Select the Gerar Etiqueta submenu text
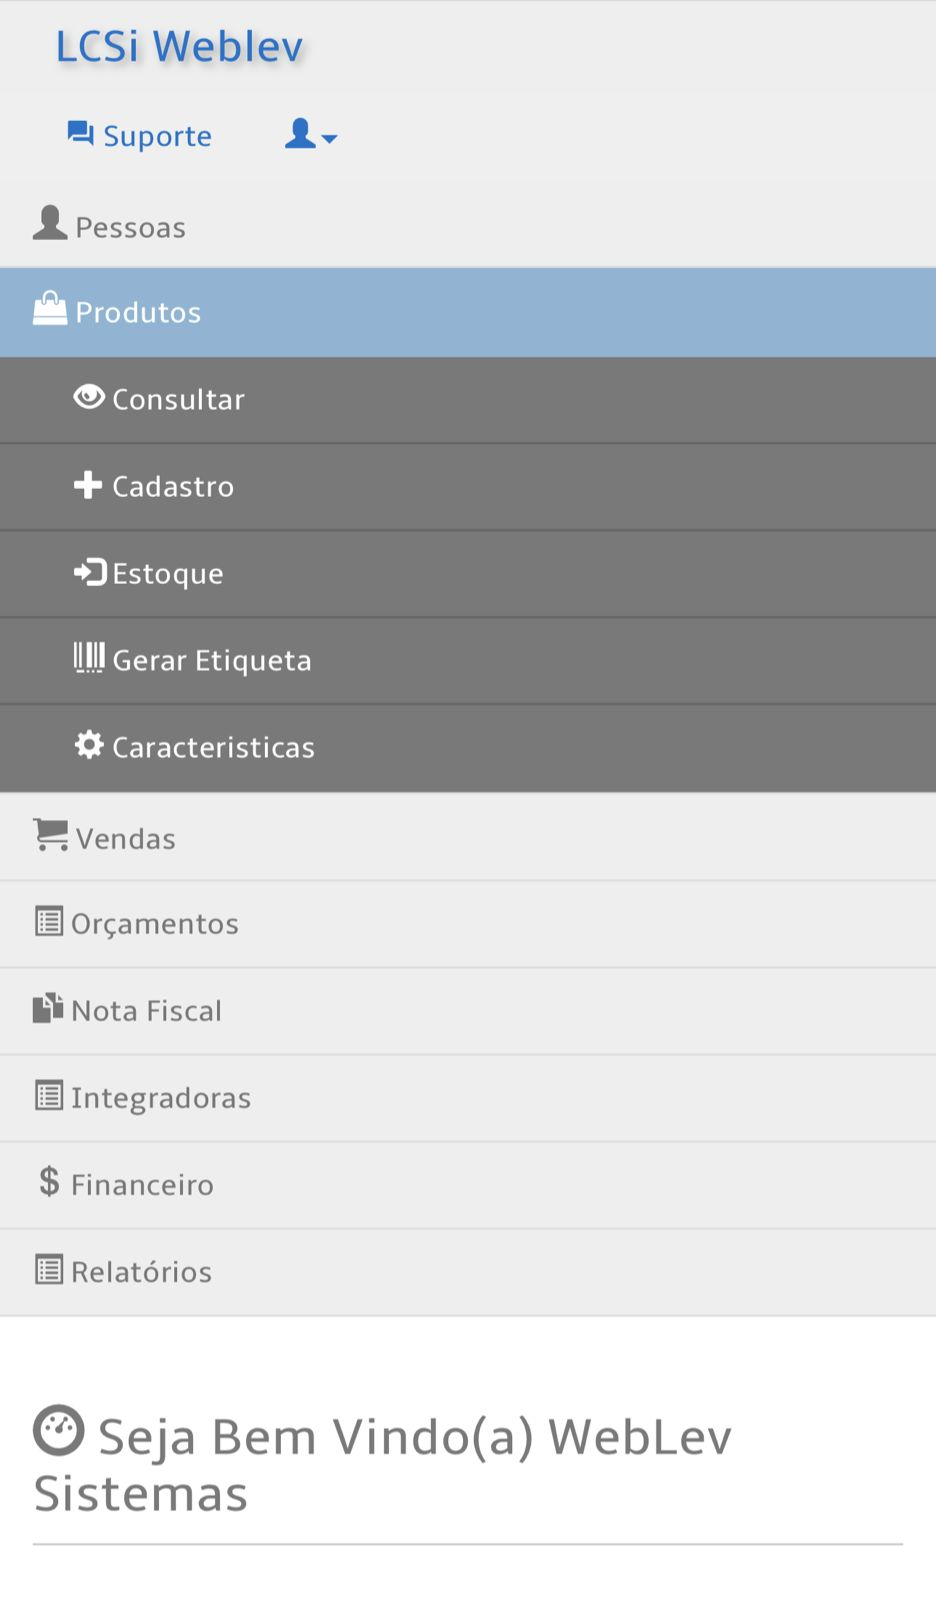This screenshot has width=936, height=1600. (212, 661)
